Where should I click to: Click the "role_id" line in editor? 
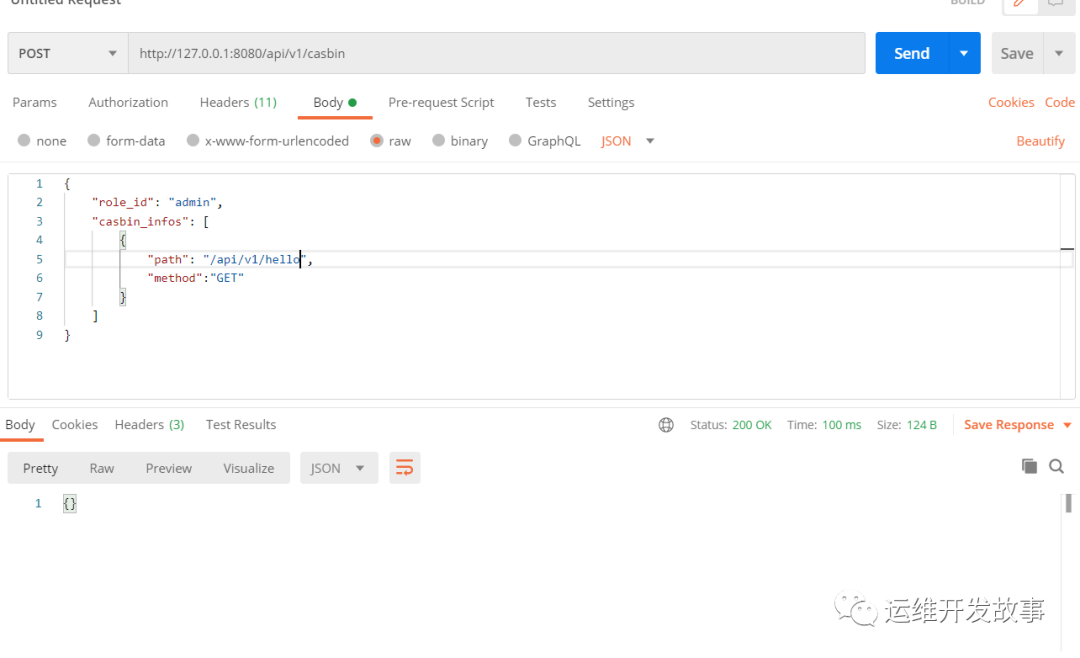click(157, 203)
